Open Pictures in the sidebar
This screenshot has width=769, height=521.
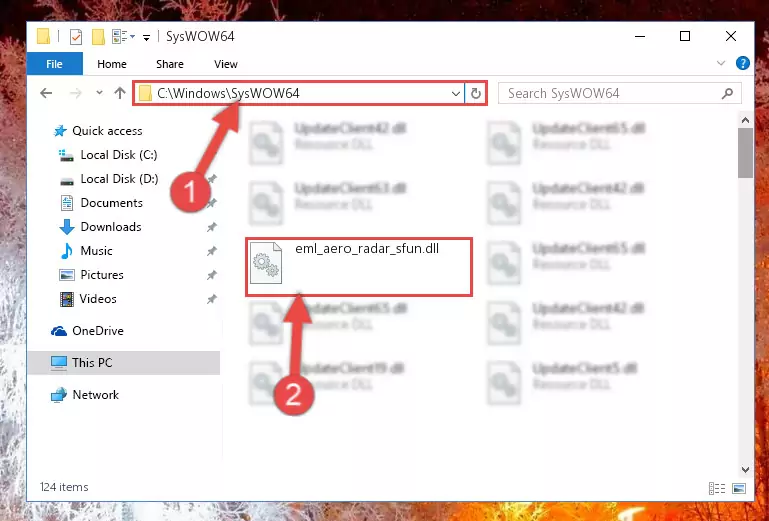102,275
